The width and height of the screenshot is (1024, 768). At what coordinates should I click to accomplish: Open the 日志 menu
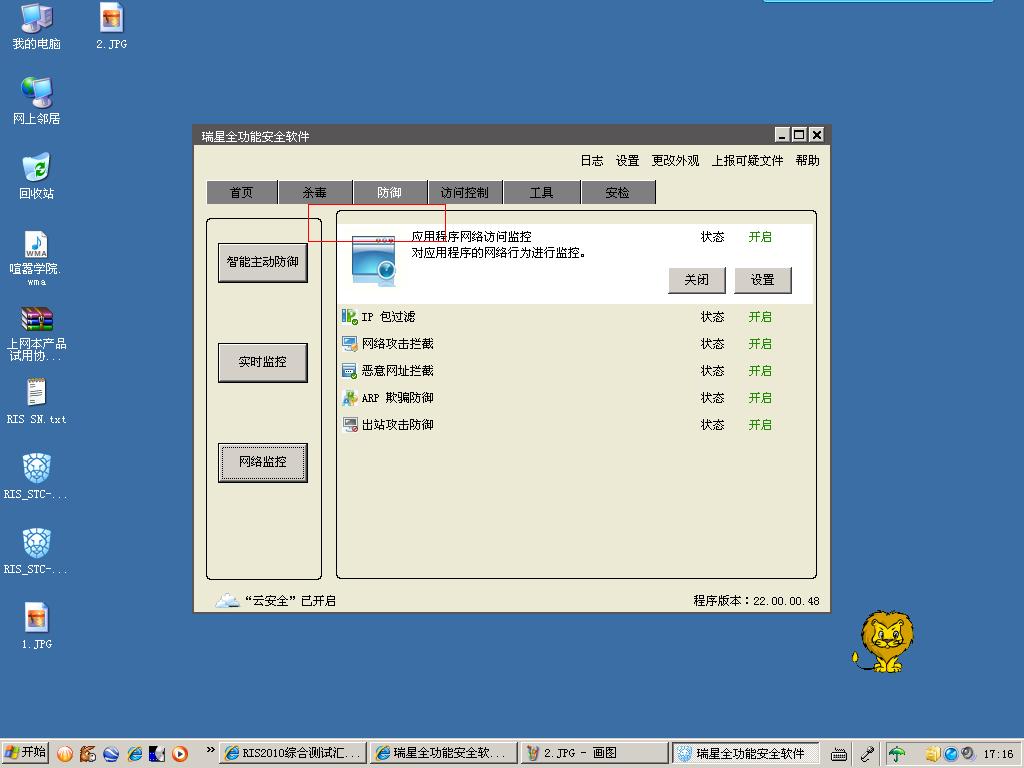point(592,161)
